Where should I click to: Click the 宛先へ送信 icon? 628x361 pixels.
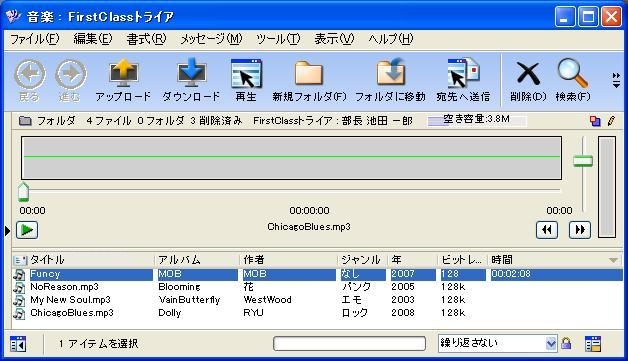click(x=463, y=73)
